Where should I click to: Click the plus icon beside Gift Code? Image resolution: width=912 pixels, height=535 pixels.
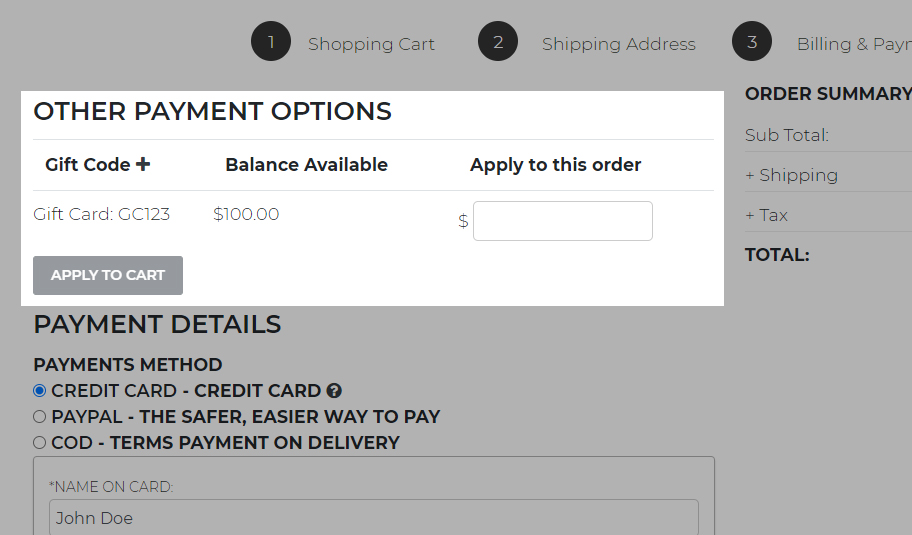coord(143,164)
